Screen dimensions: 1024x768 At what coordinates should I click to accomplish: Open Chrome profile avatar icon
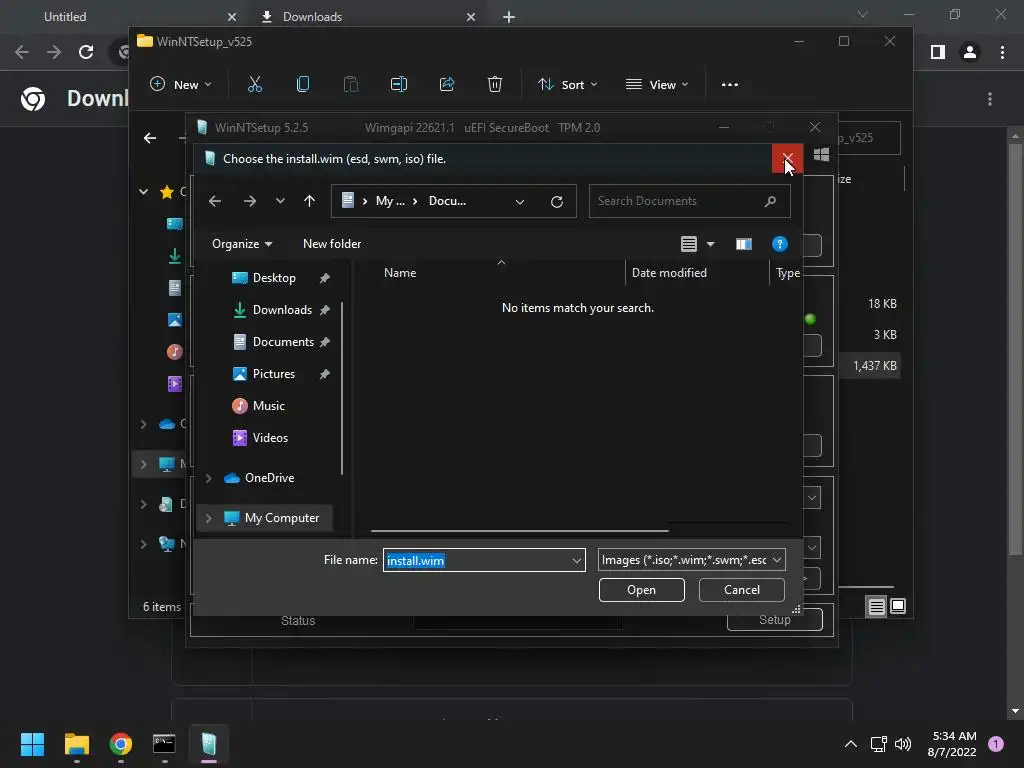tap(970, 52)
